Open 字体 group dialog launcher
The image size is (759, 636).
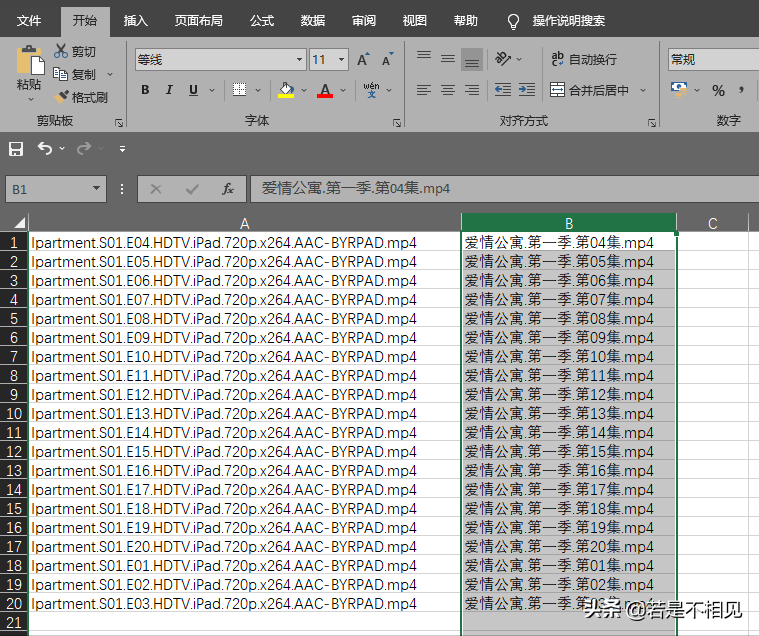397,123
